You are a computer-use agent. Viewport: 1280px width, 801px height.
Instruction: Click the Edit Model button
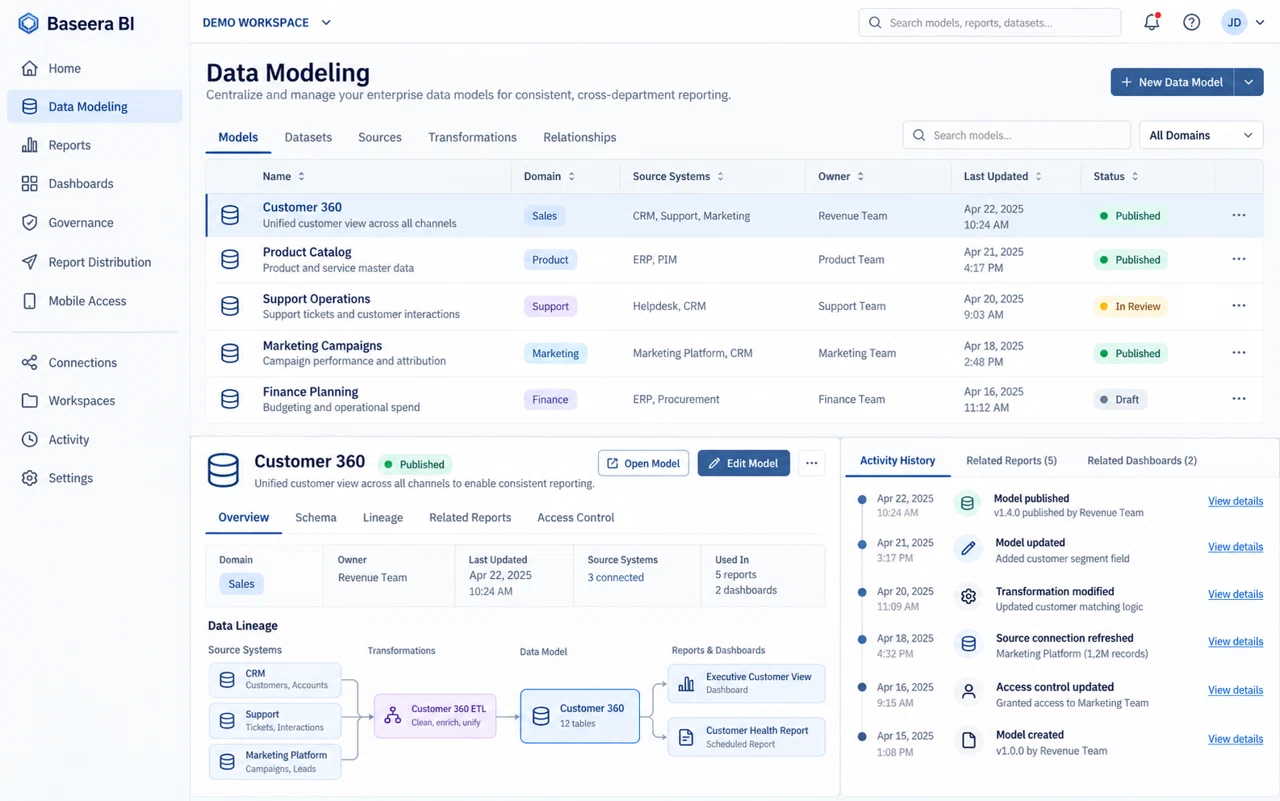pyautogui.click(x=744, y=463)
